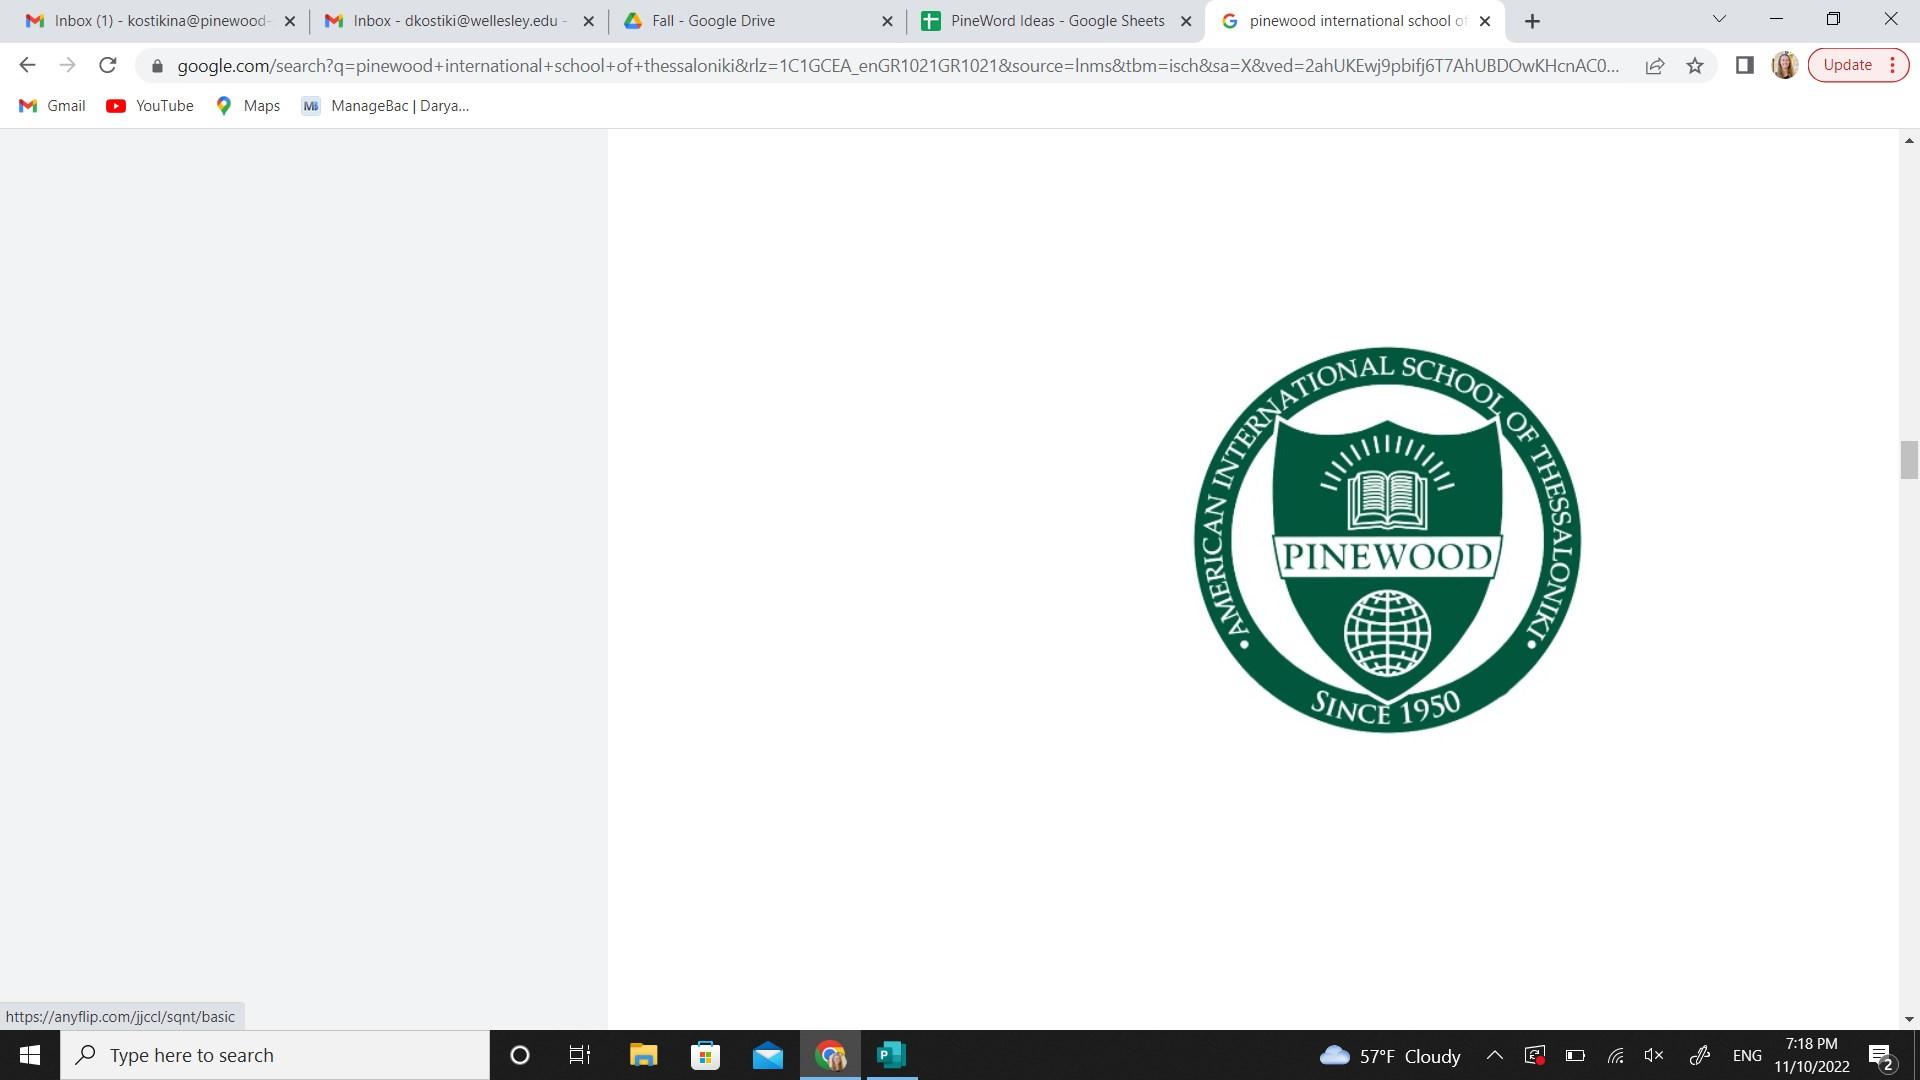Viewport: 1920px width, 1080px height.
Task: Open Chrome side panel
Action: click(1745, 66)
